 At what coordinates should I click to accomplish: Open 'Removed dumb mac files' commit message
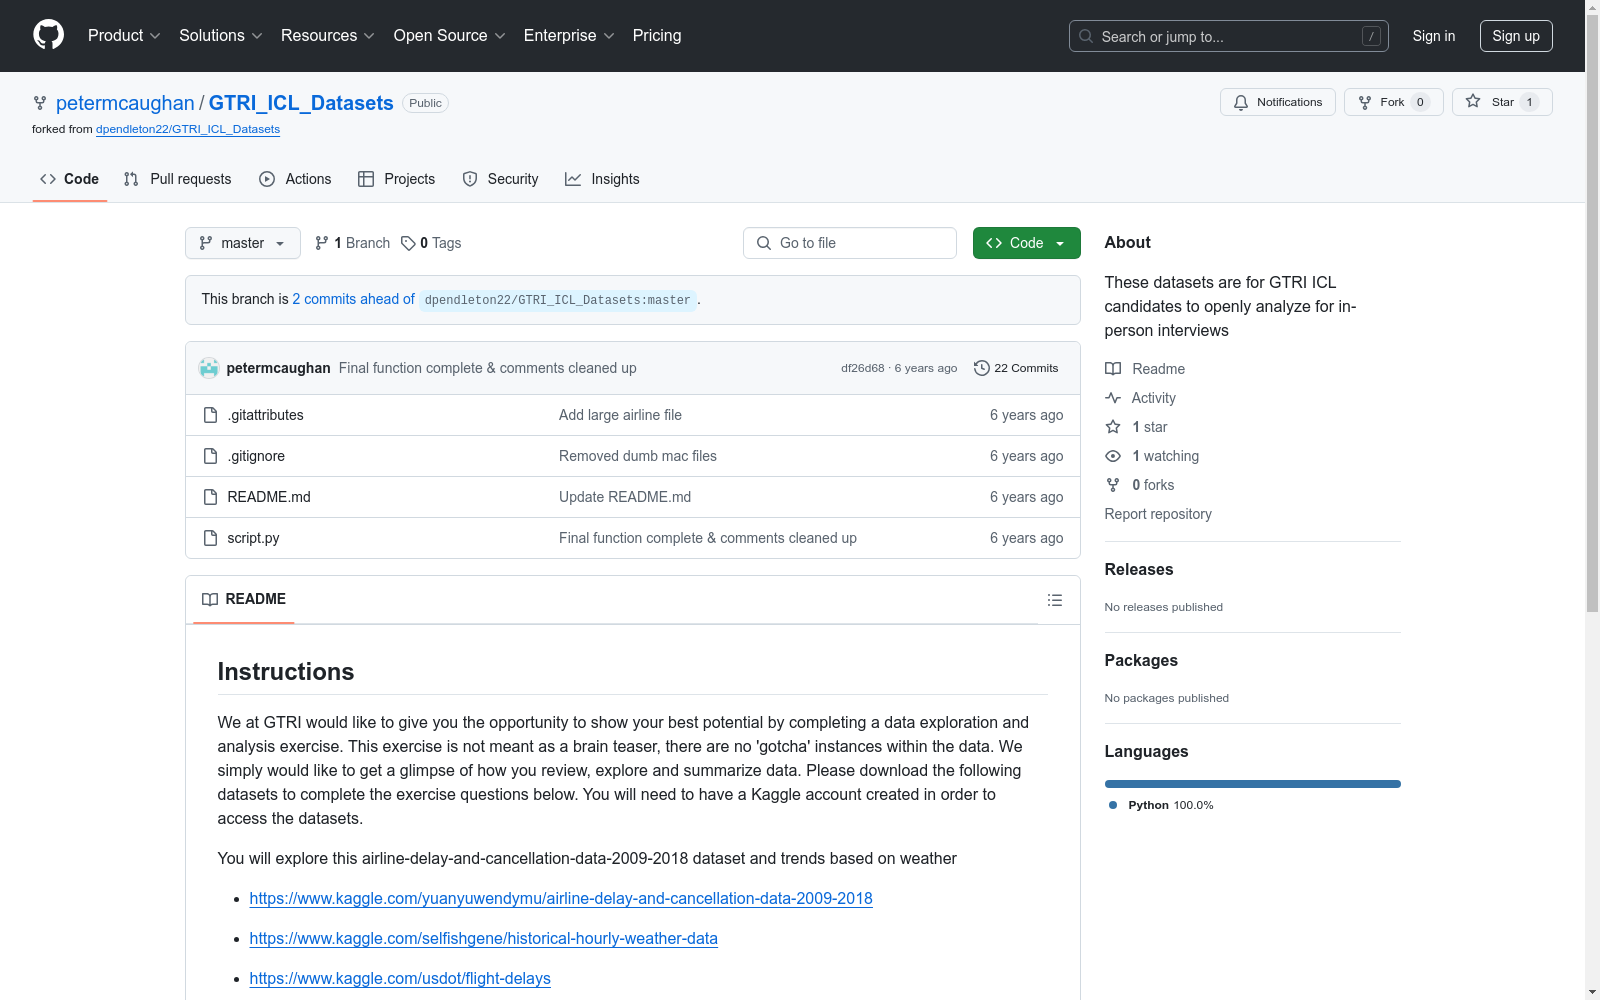[x=638, y=456]
